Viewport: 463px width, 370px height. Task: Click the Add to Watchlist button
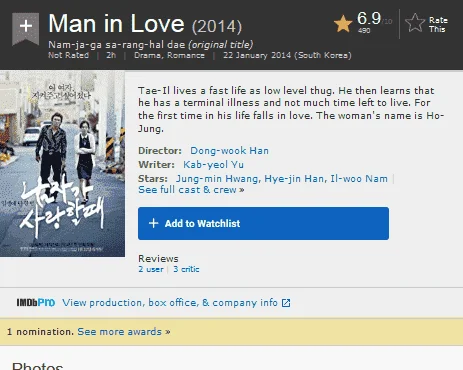tap(263, 223)
